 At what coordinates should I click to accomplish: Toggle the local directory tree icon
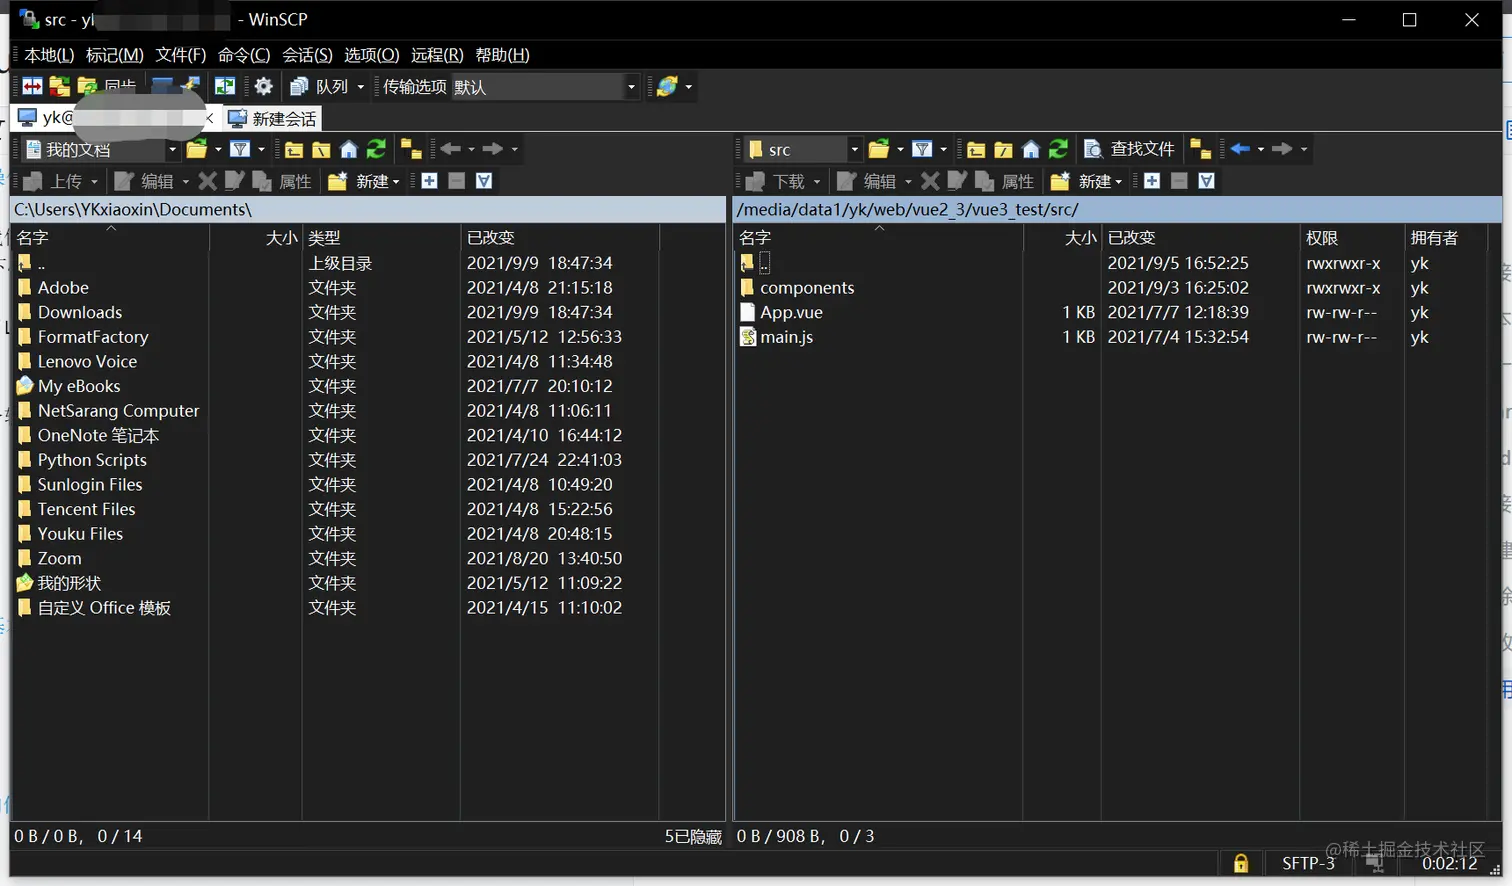click(x=411, y=149)
